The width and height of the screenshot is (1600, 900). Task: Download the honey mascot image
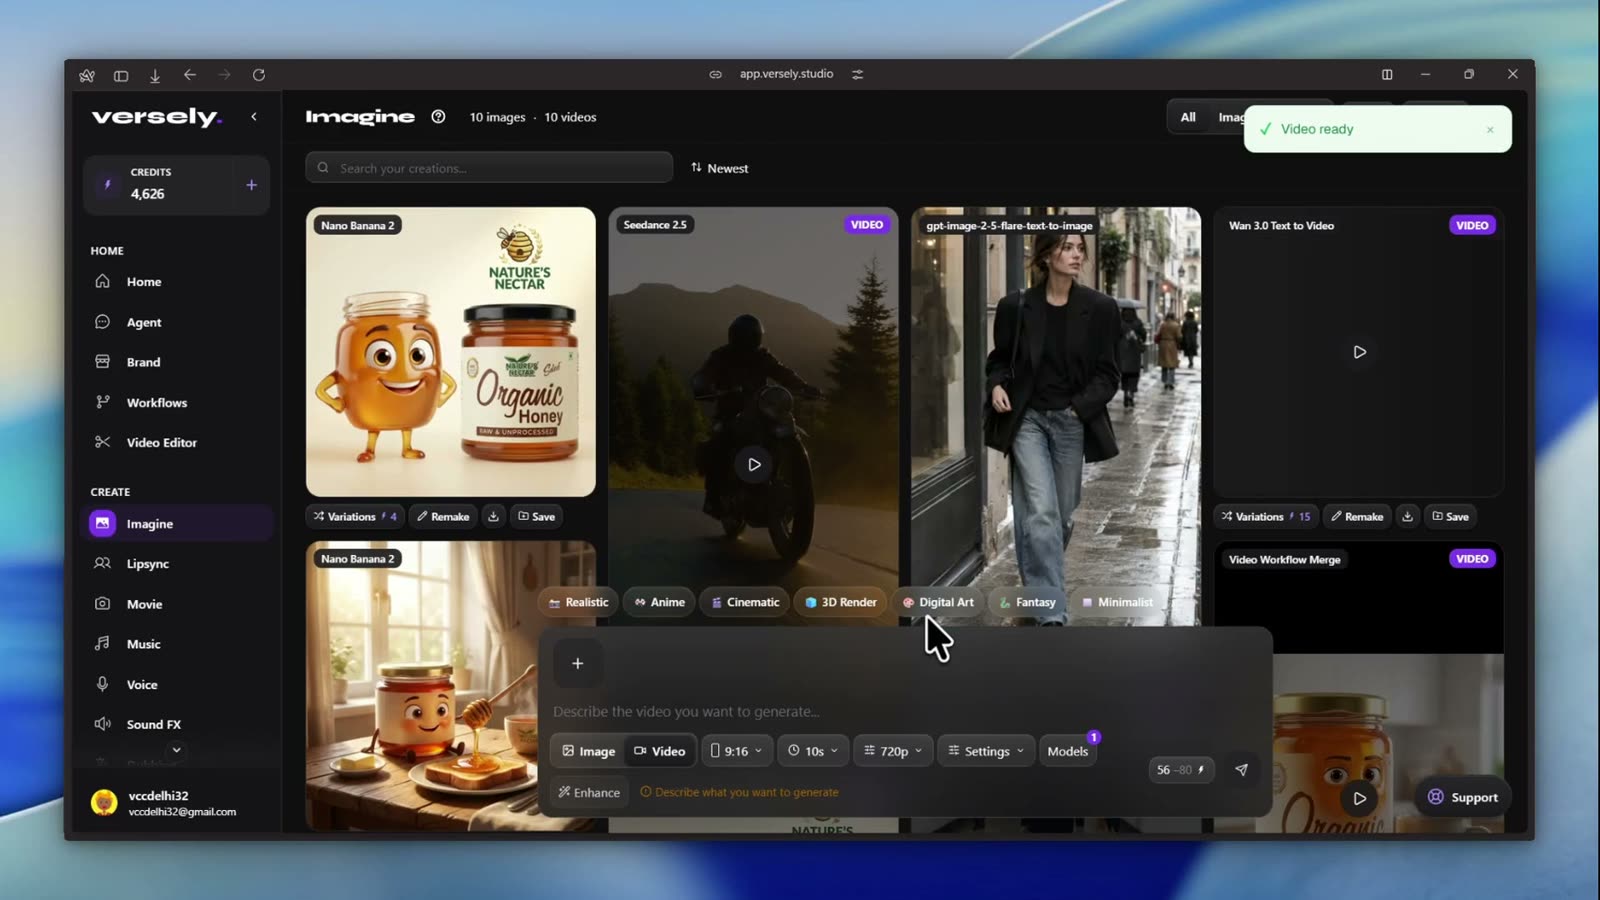pos(493,517)
